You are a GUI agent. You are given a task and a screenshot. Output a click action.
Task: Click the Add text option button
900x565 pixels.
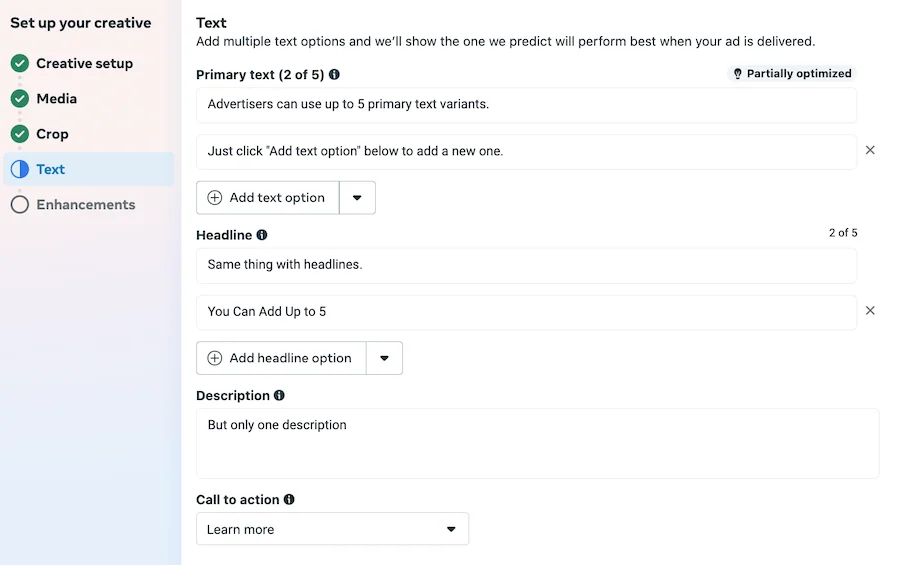(267, 198)
